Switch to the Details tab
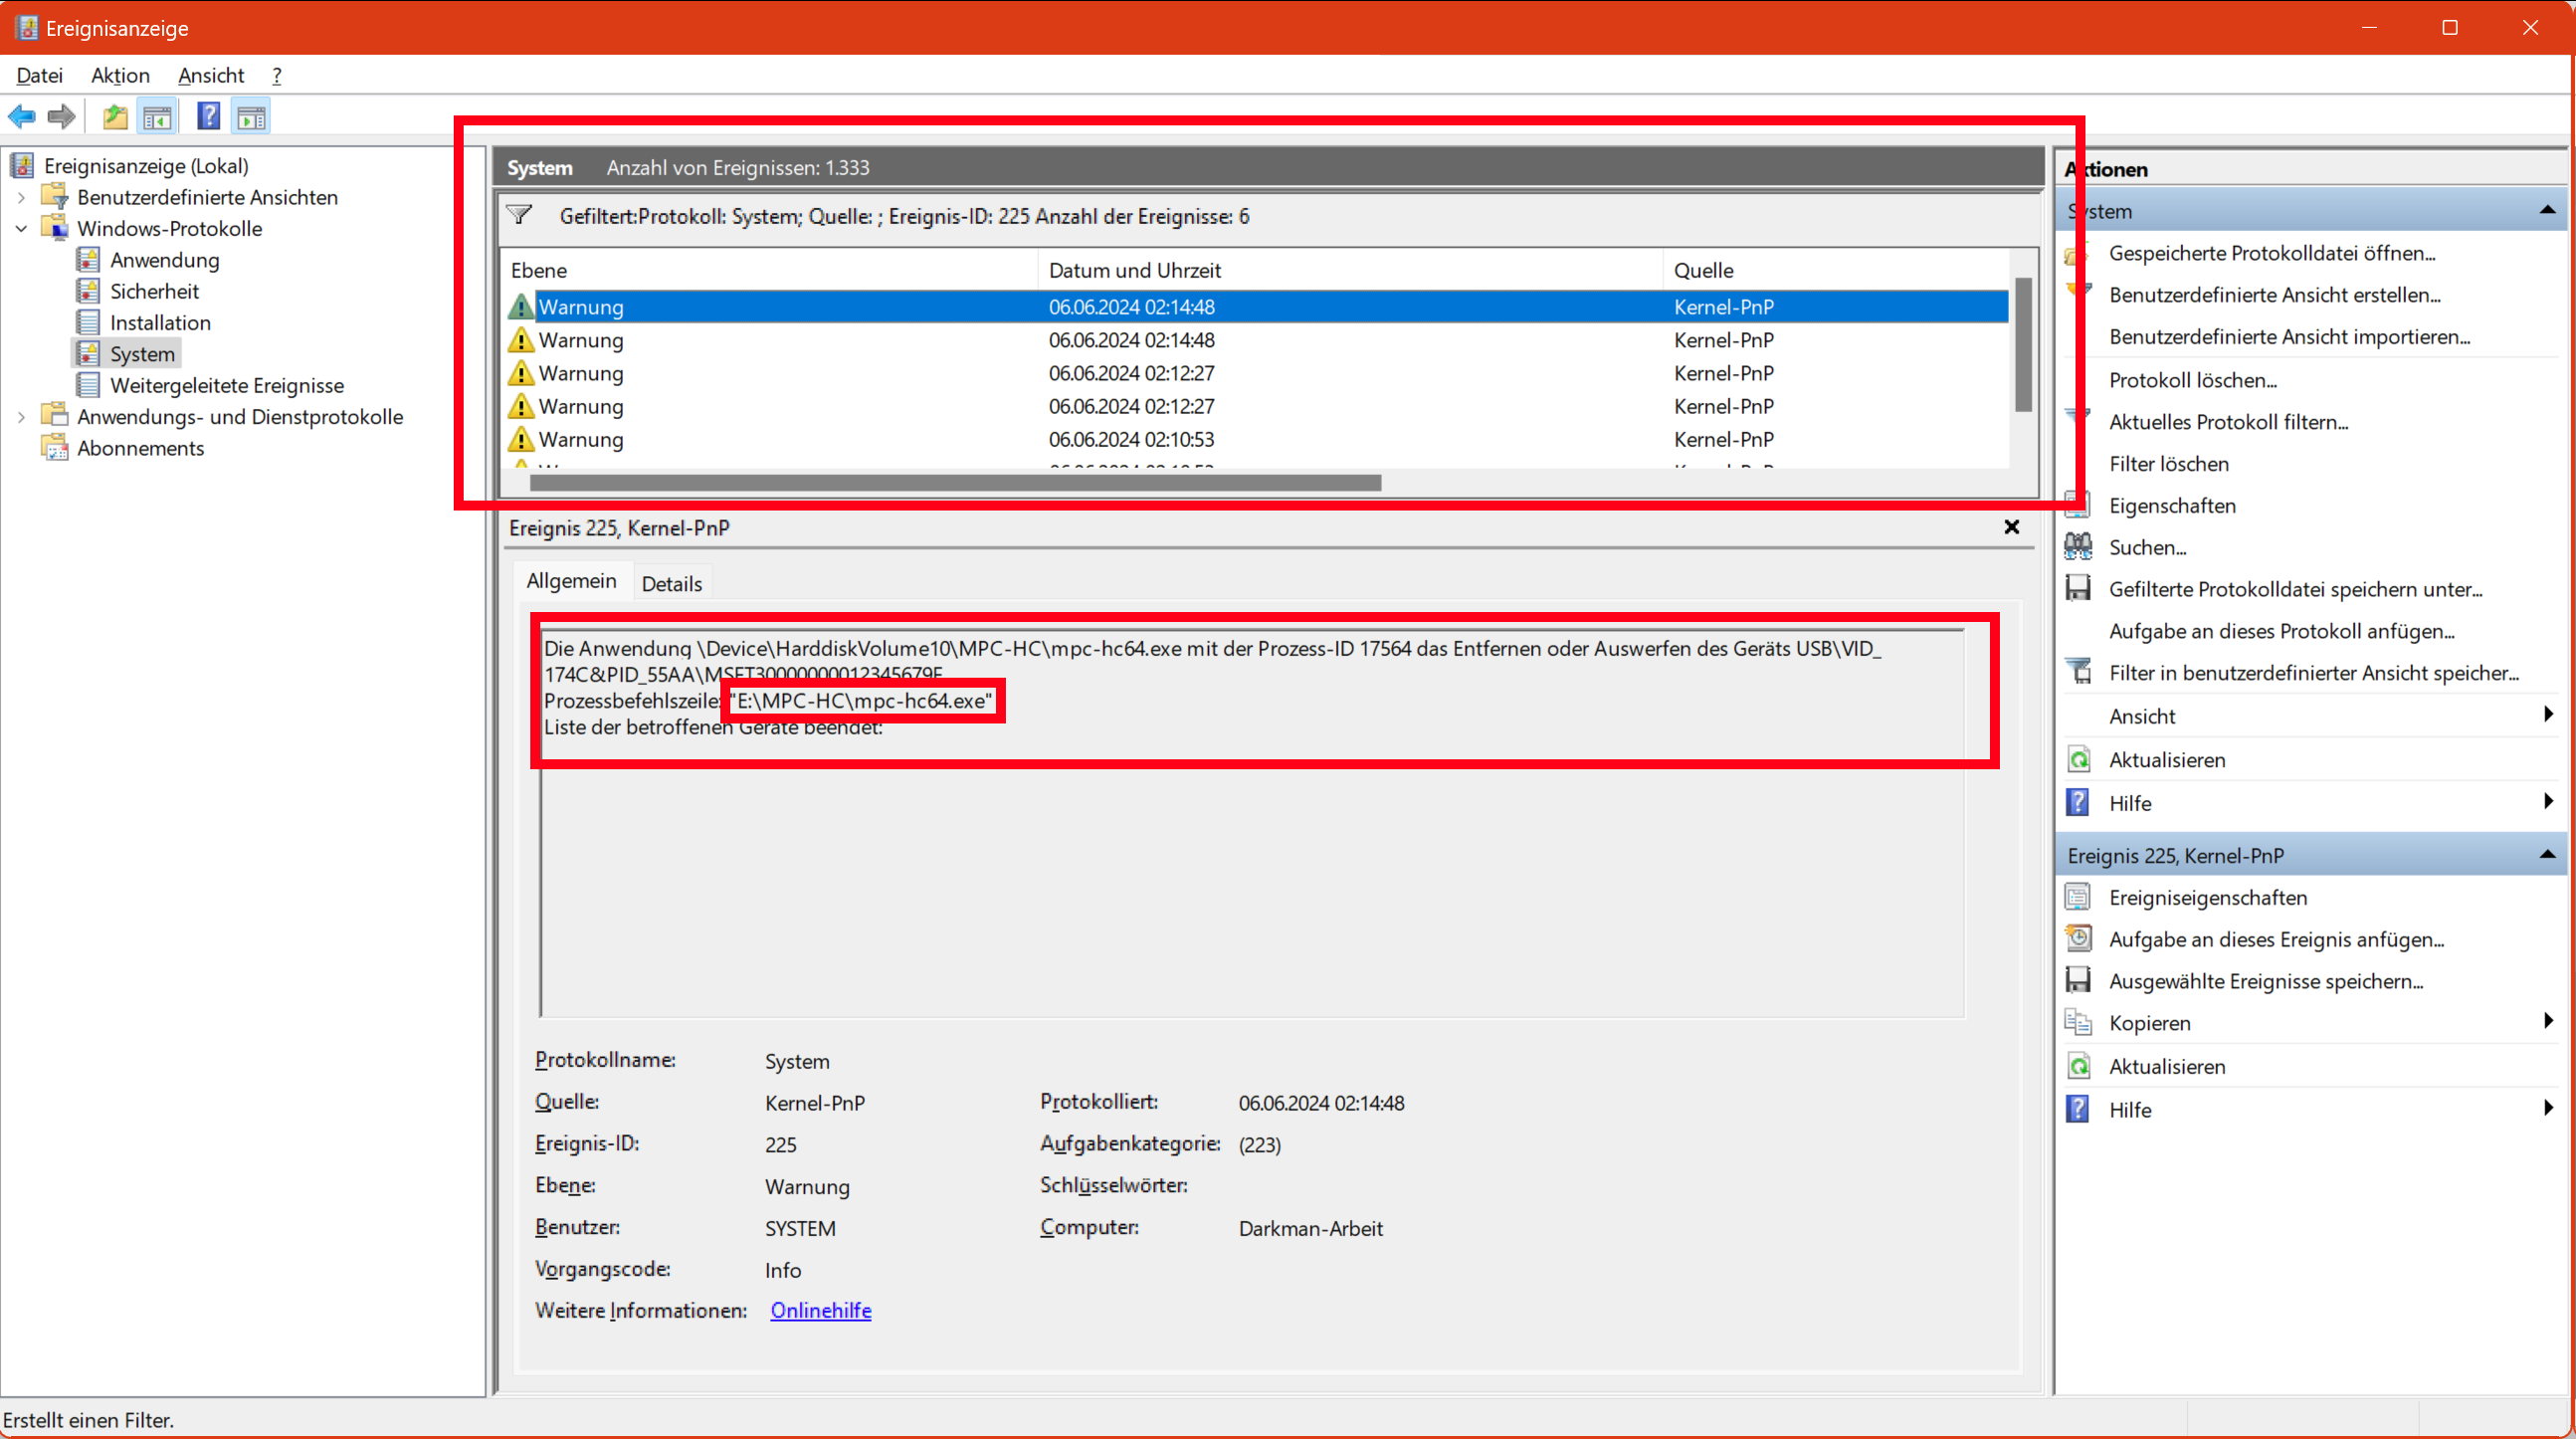The image size is (2576, 1439). click(x=671, y=583)
